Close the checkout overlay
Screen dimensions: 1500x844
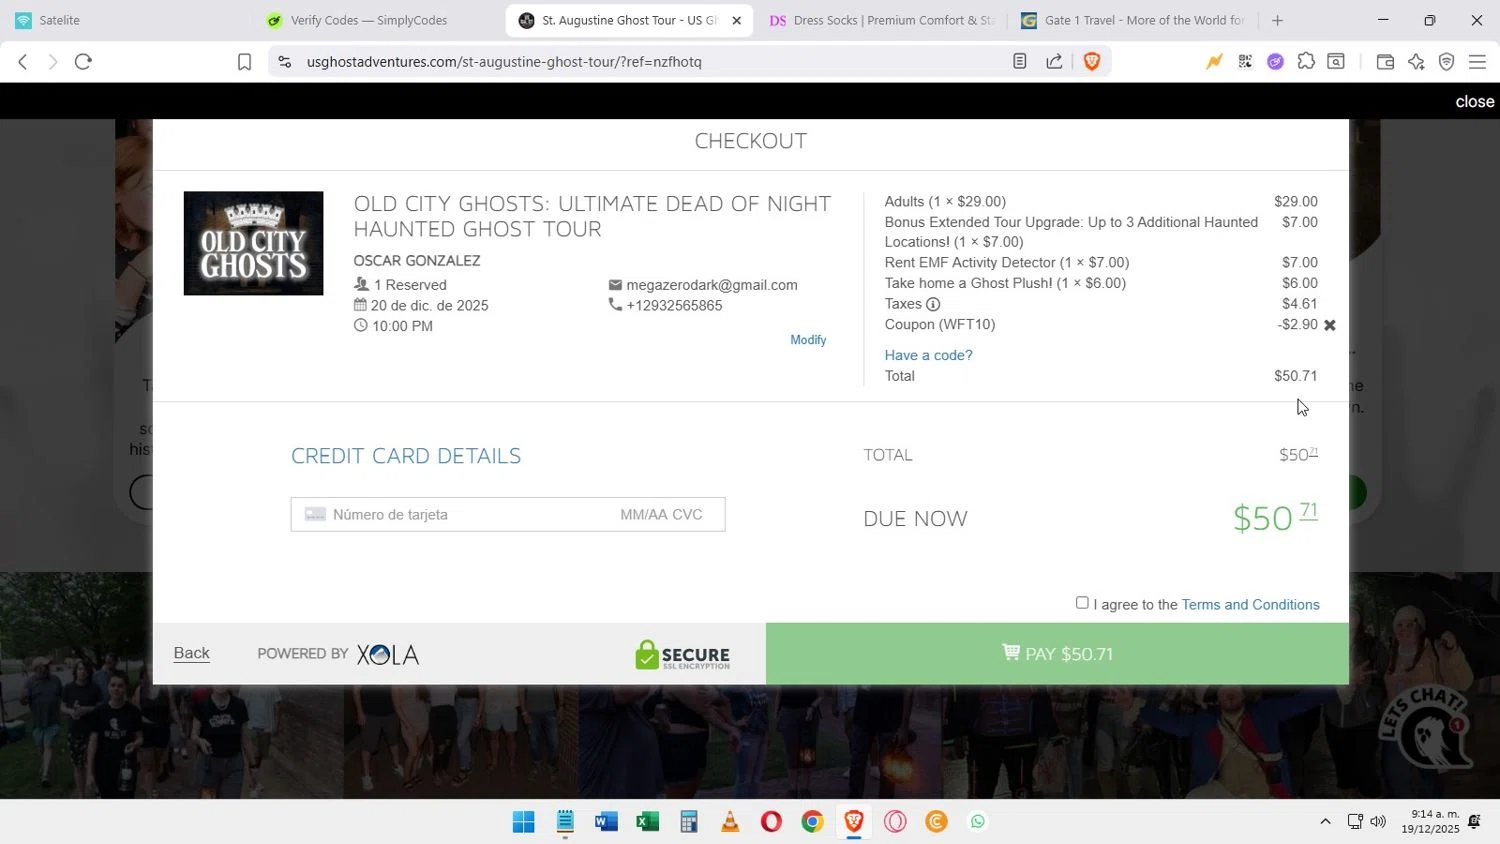pos(1474,101)
